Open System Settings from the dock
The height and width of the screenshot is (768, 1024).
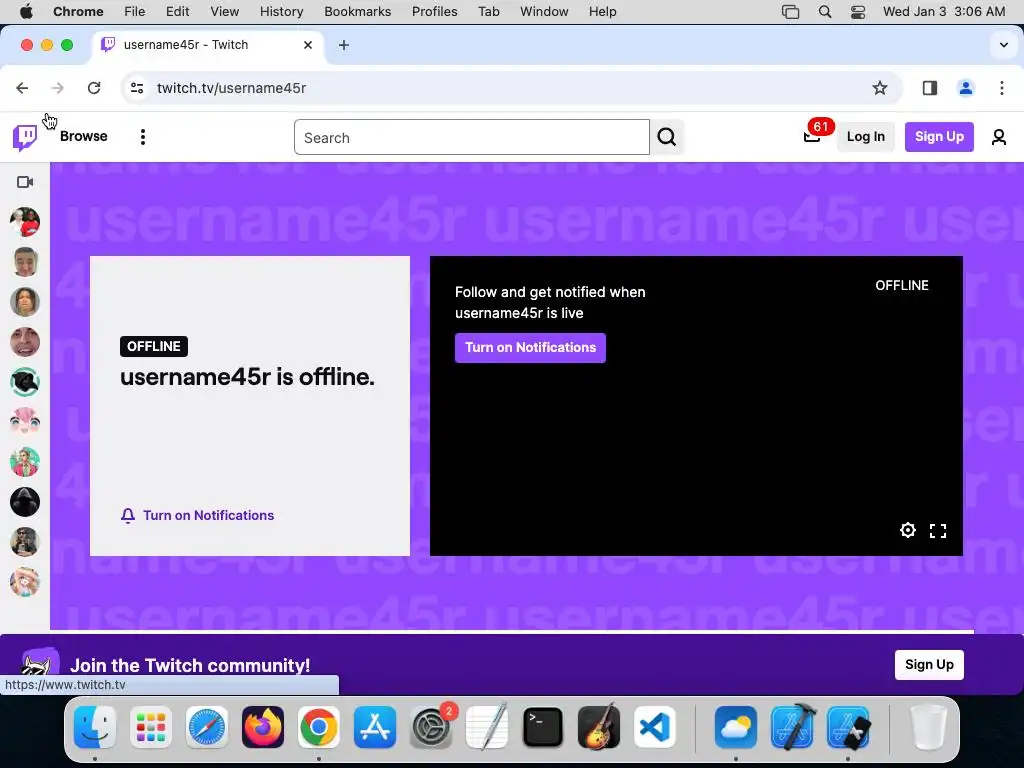431,727
